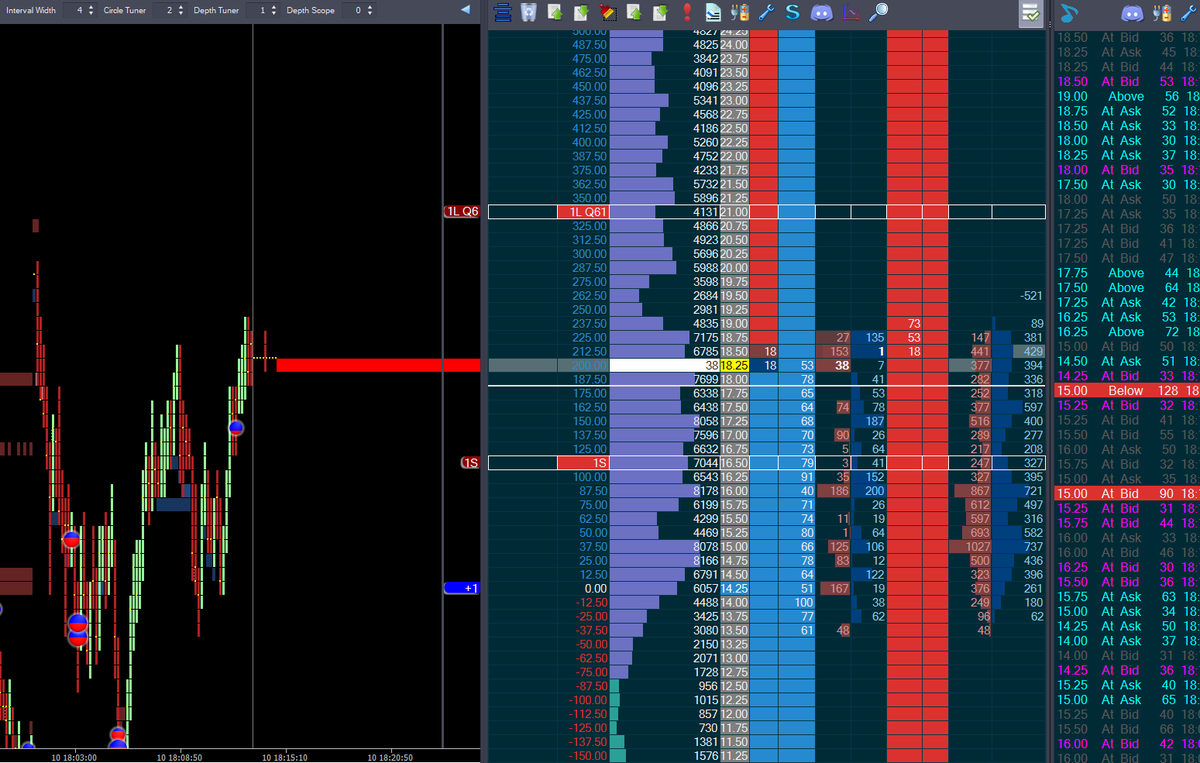The height and width of the screenshot is (763, 1200).
Task: Click the -521 delta cell
Action: coord(1020,296)
